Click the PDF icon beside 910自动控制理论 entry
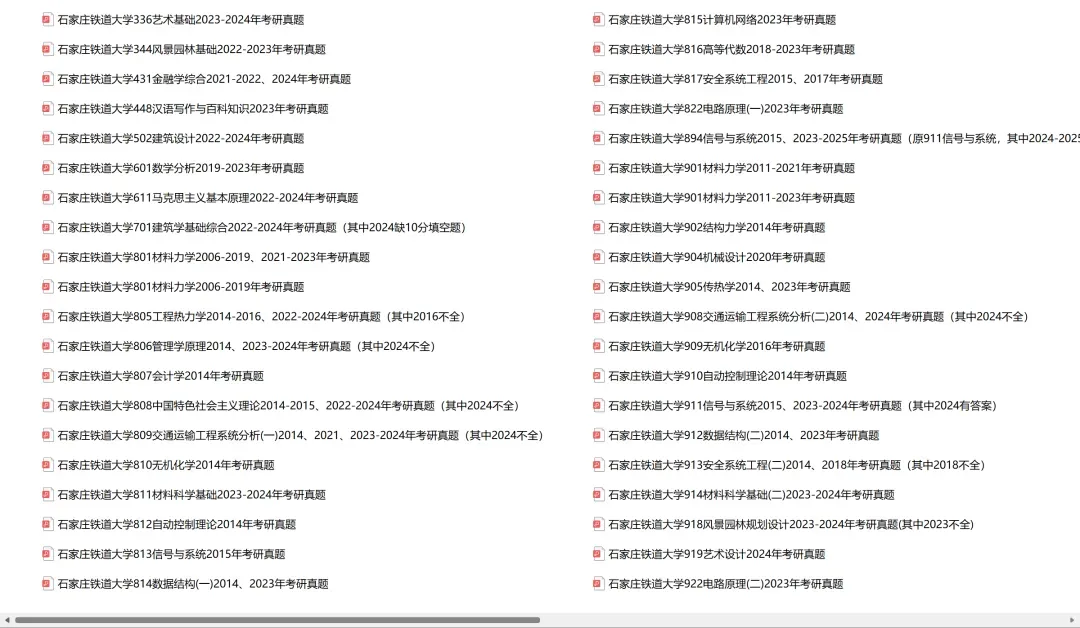 pos(598,375)
